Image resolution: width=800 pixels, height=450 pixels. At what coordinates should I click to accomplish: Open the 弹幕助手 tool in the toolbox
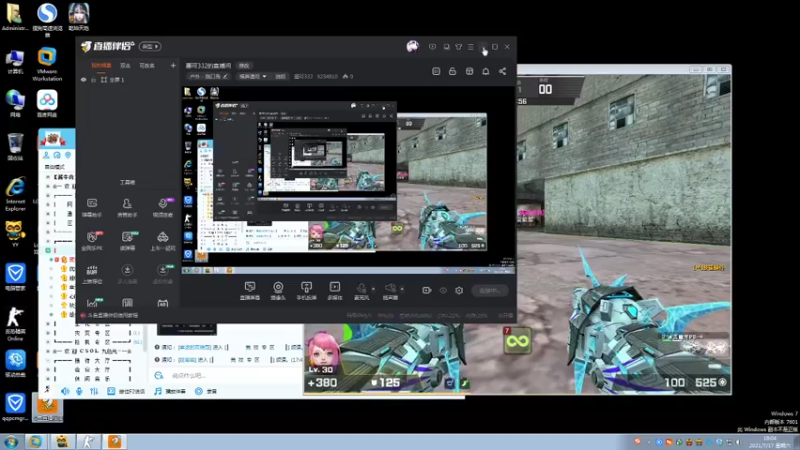(92, 208)
